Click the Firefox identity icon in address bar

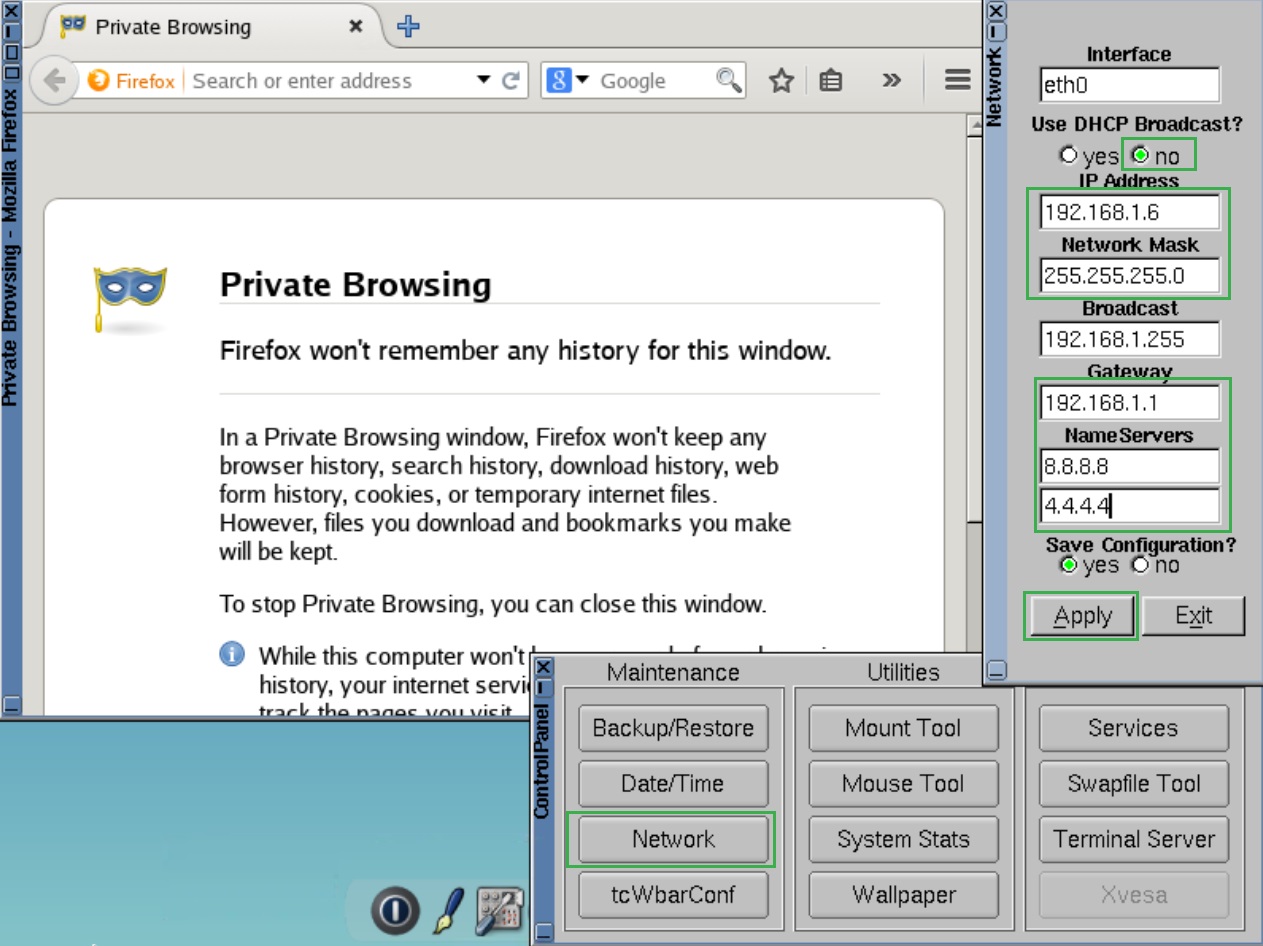[131, 81]
